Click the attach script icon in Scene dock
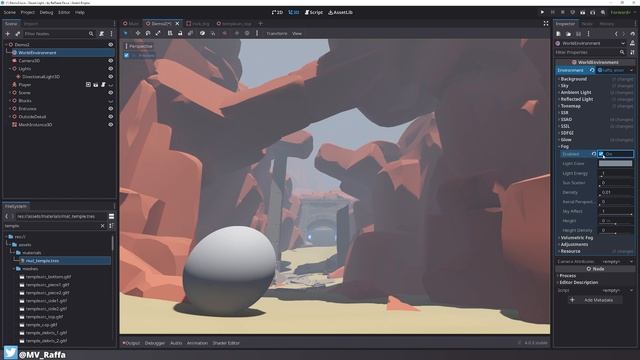Screen dimensions: 640x360 tap(102, 33)
